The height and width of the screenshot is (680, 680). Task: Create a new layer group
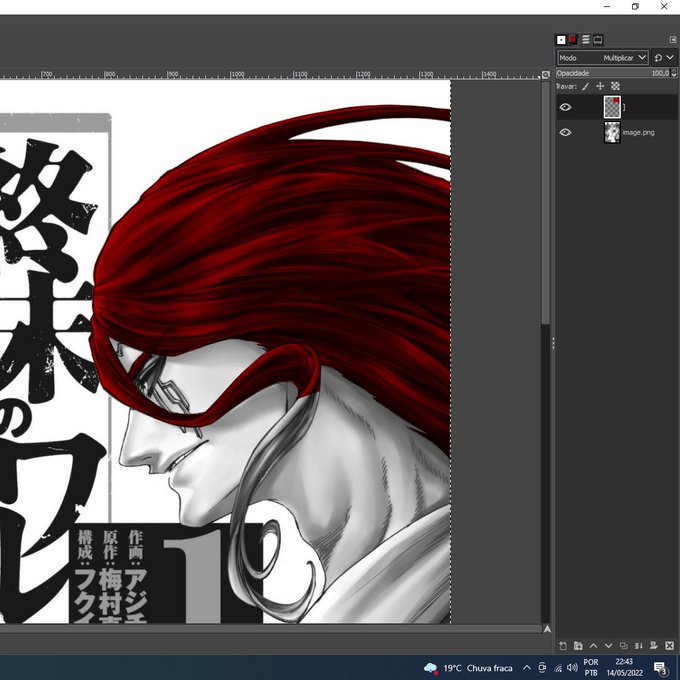[578, 646]
